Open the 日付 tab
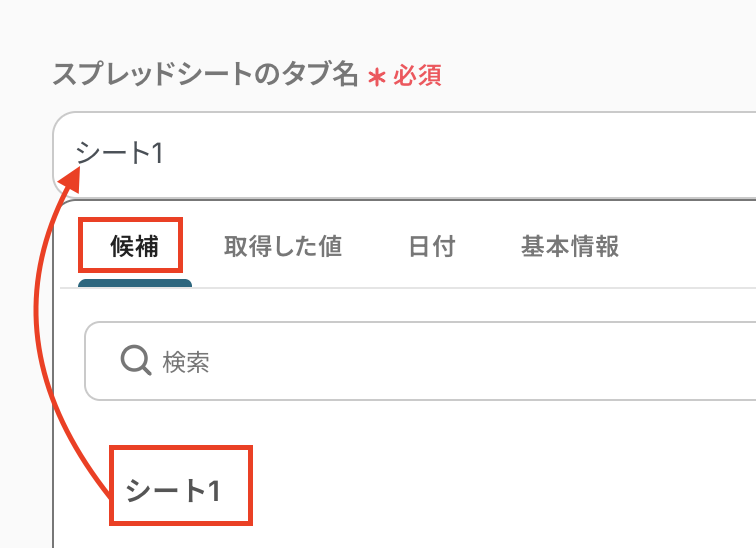Screen dimensions: 756x548 (432, 247)
